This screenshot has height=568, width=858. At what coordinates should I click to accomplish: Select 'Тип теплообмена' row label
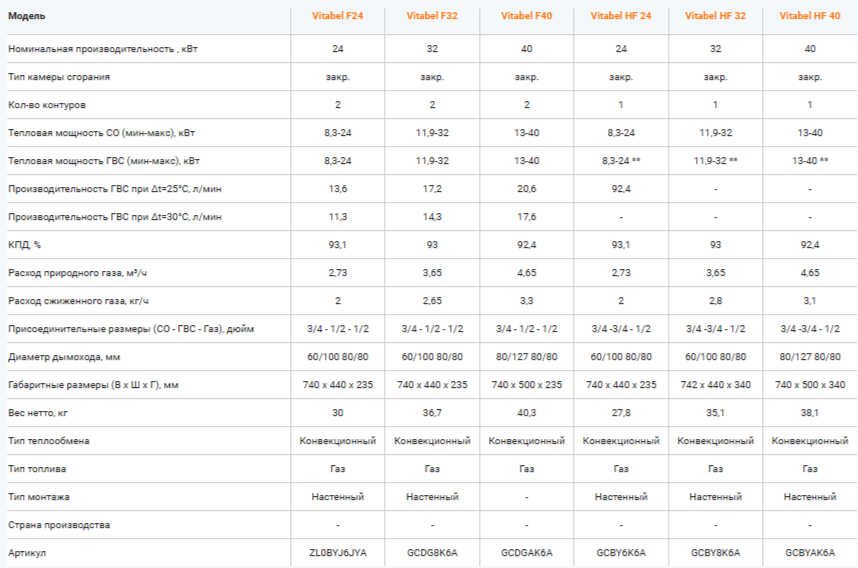click(49, 441)
